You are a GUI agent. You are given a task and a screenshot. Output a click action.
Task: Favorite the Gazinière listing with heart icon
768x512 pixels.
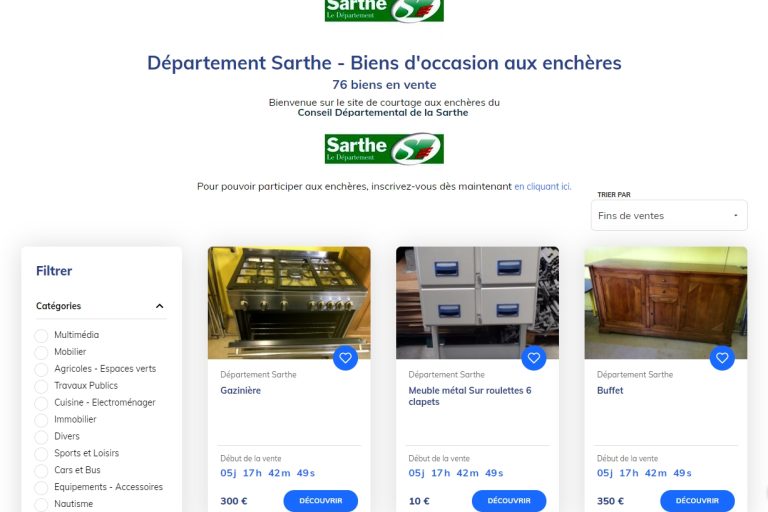pos(345,358)
